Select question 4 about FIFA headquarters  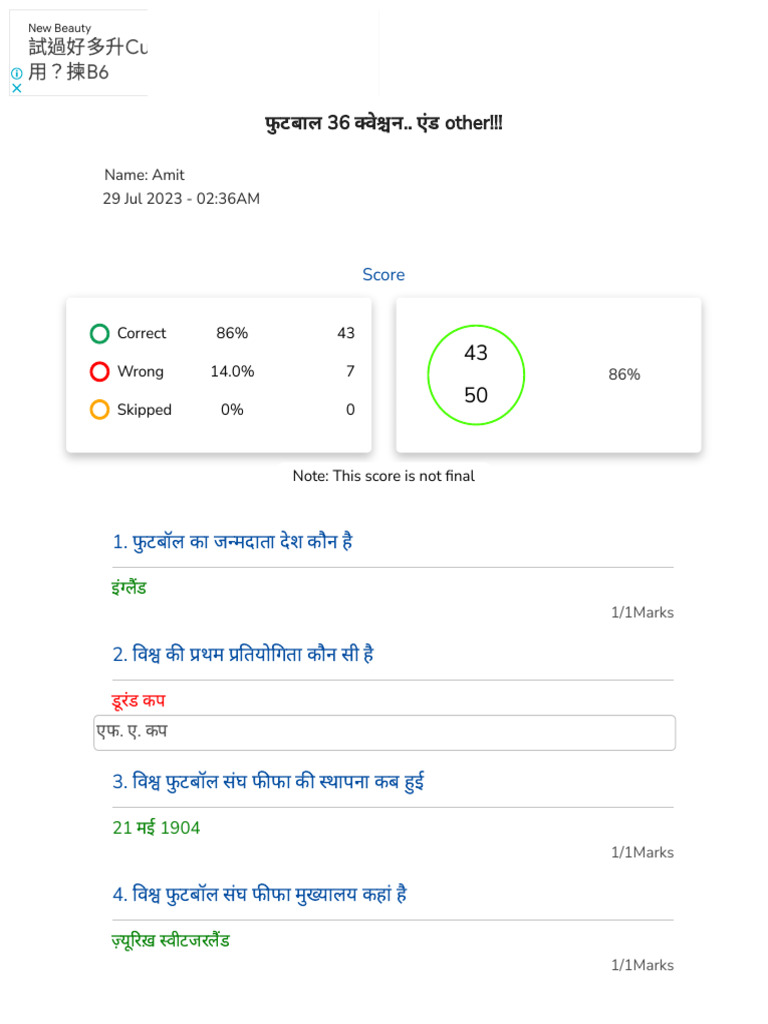tap(260, 895)
